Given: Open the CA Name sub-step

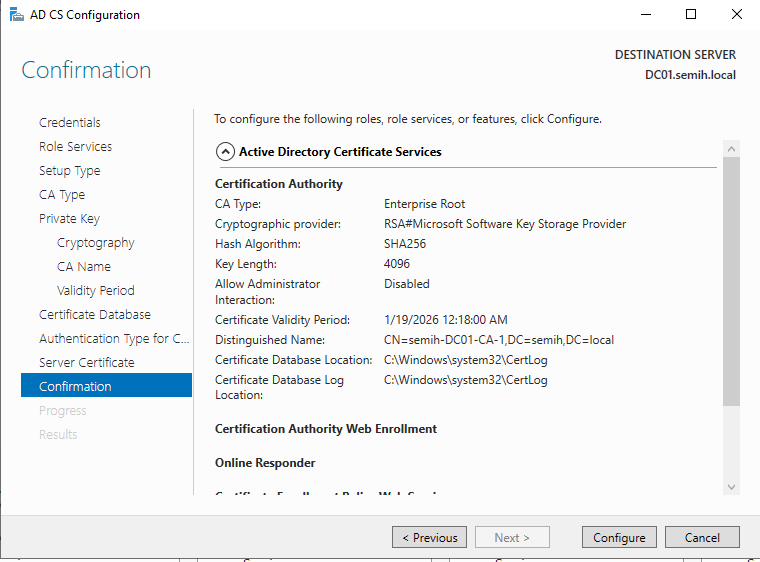Looking at the screenshot, I should (84, 267).
